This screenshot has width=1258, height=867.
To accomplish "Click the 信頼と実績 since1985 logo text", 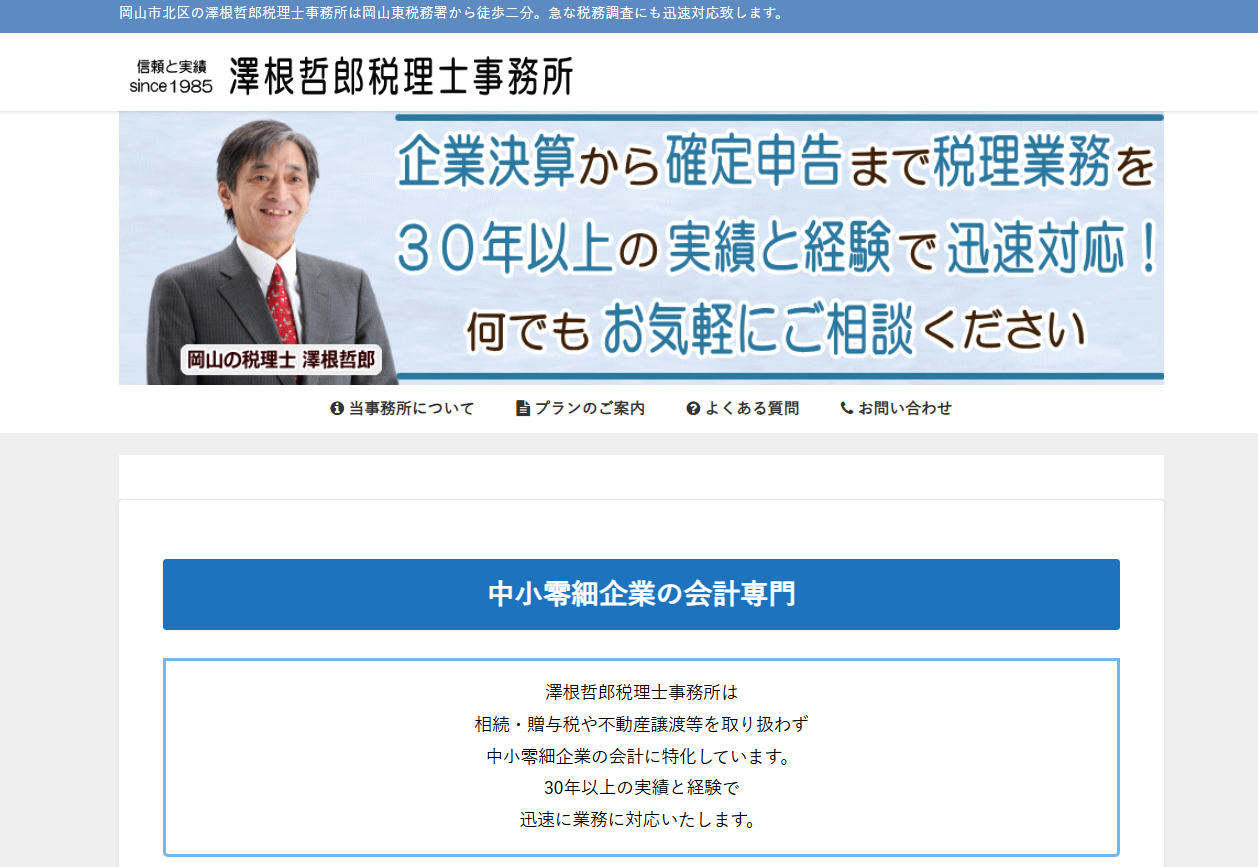I will 171,76.
